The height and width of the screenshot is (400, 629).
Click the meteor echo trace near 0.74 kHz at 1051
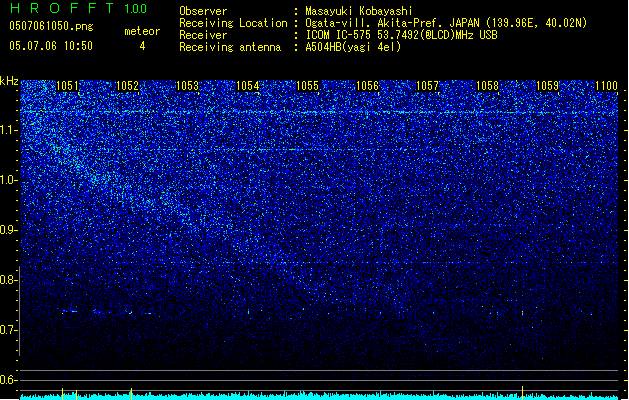pos(71,311)
